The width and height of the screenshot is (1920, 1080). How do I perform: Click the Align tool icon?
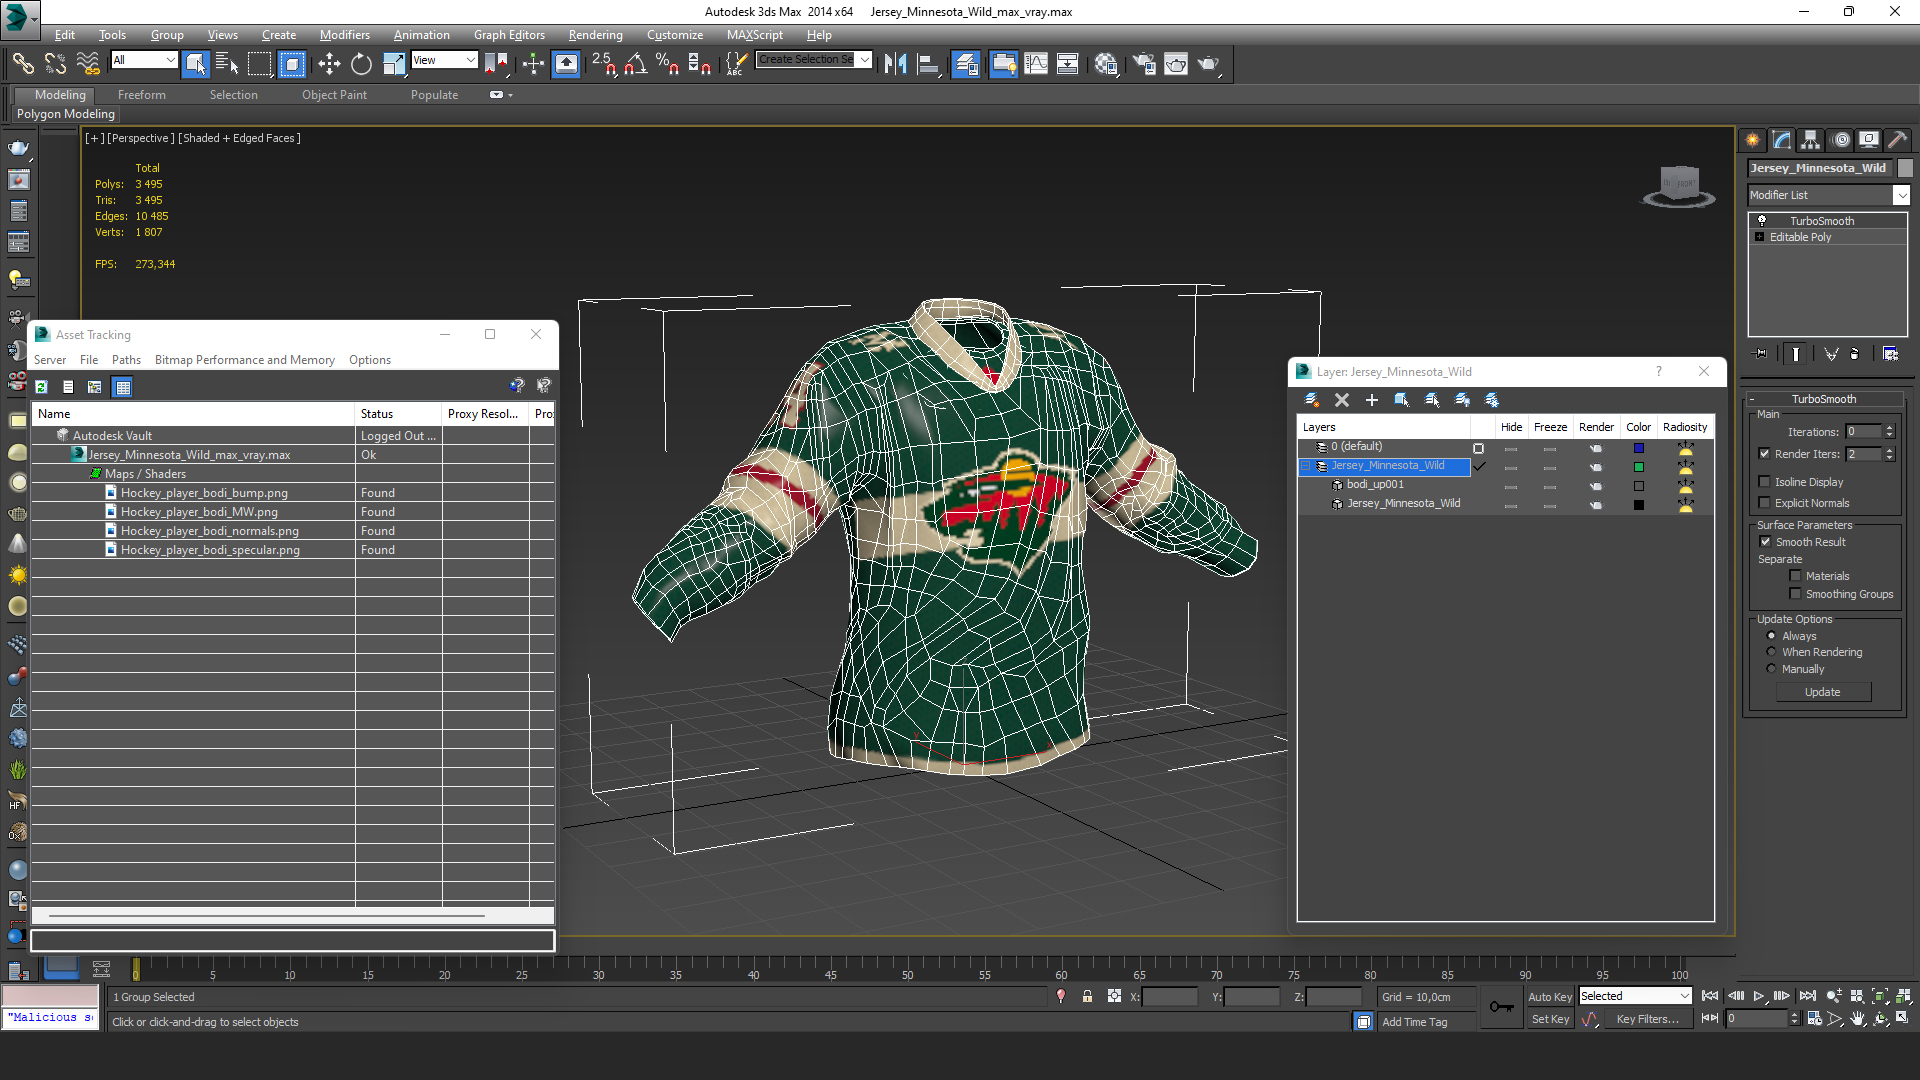(928, 64)
